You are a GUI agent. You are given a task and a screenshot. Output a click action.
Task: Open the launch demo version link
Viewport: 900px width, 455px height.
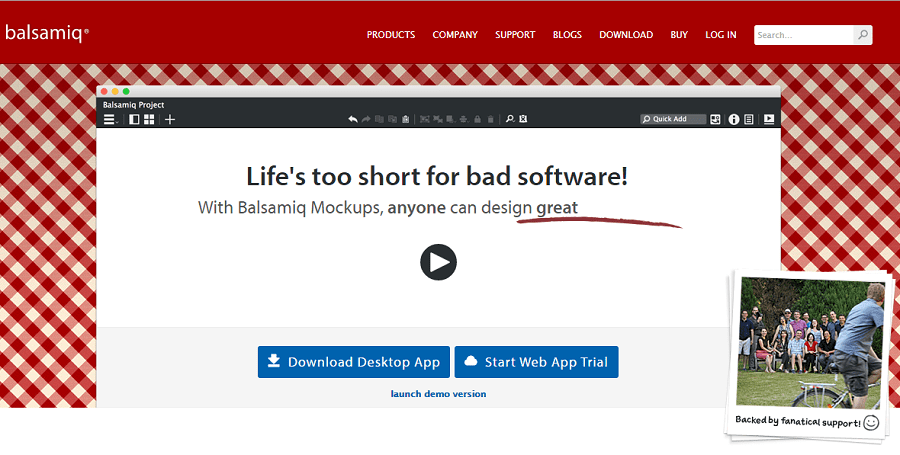[439, 394]
